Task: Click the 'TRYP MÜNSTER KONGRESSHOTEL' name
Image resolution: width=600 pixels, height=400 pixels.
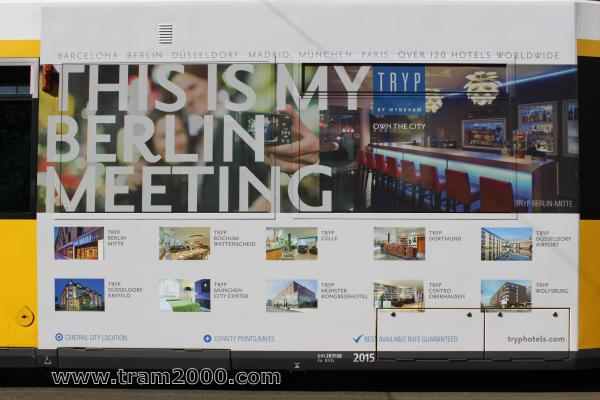Action: pos(344,291)
